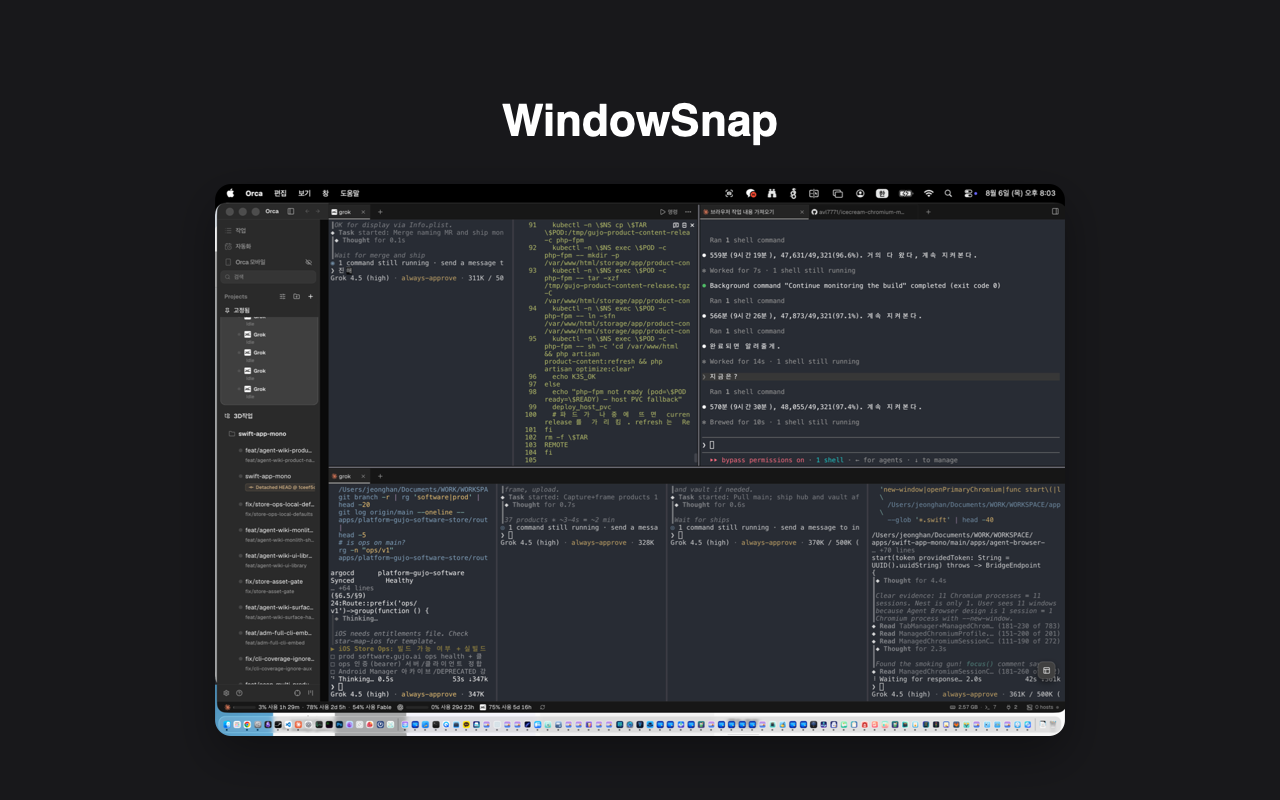
Task: Open the Orca menu in the menu bar
Action: pyautogui.click(x=254, y=193)
